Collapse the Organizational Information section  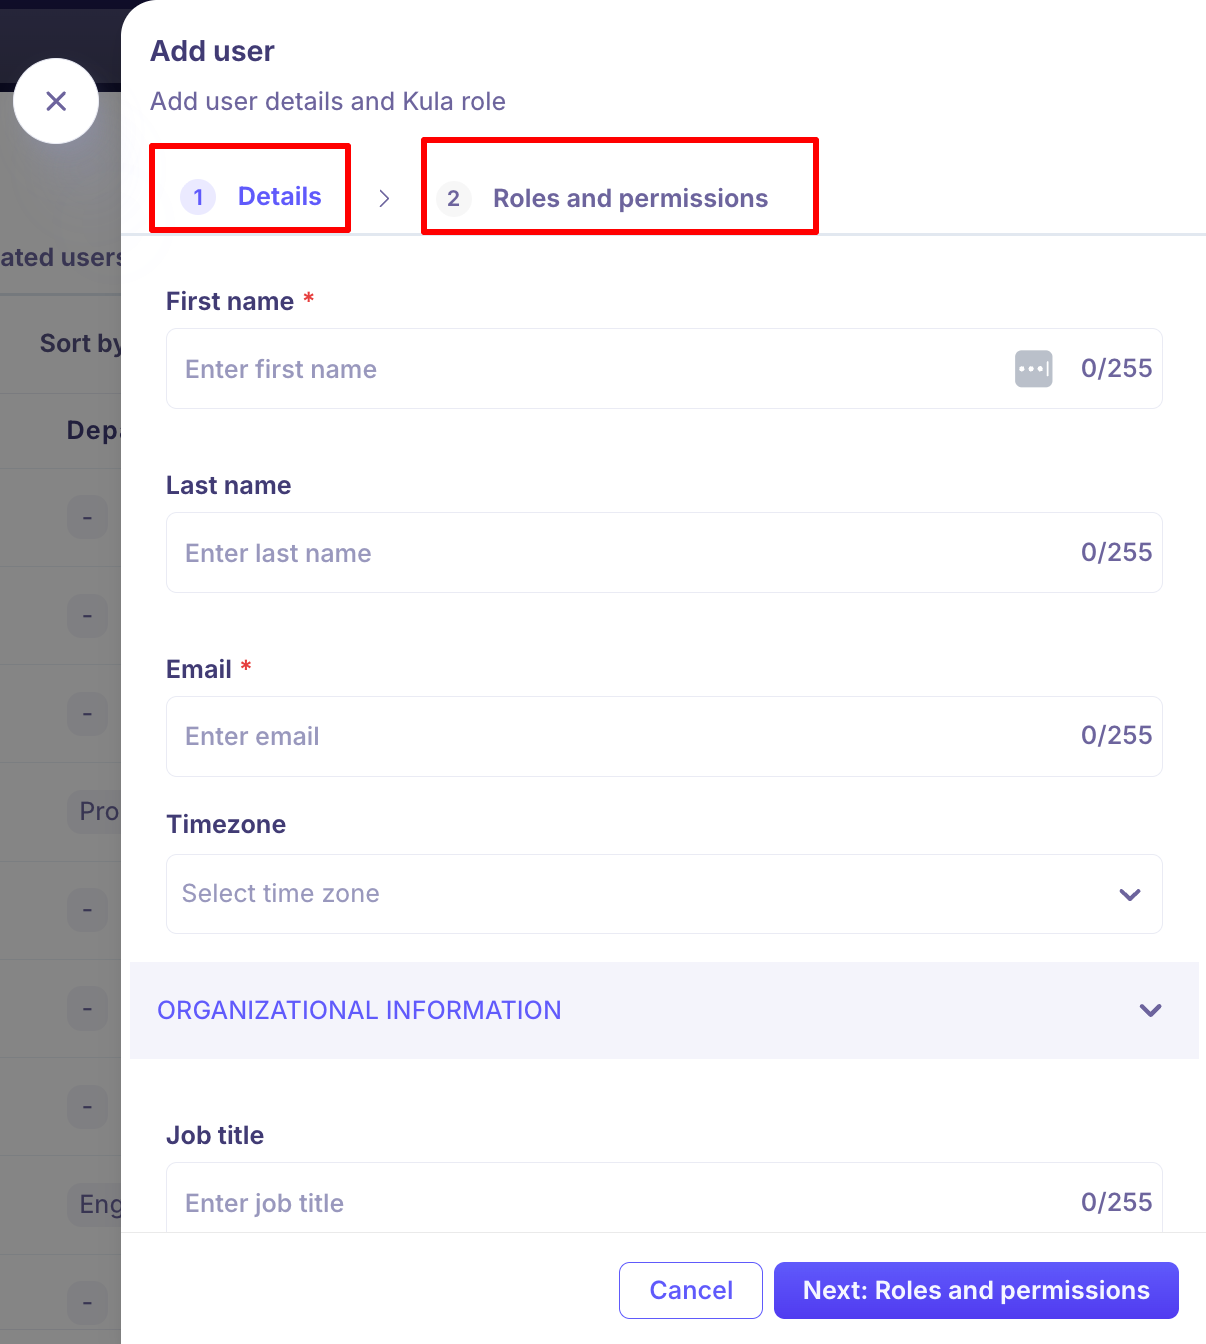tap(1150, 1010)
